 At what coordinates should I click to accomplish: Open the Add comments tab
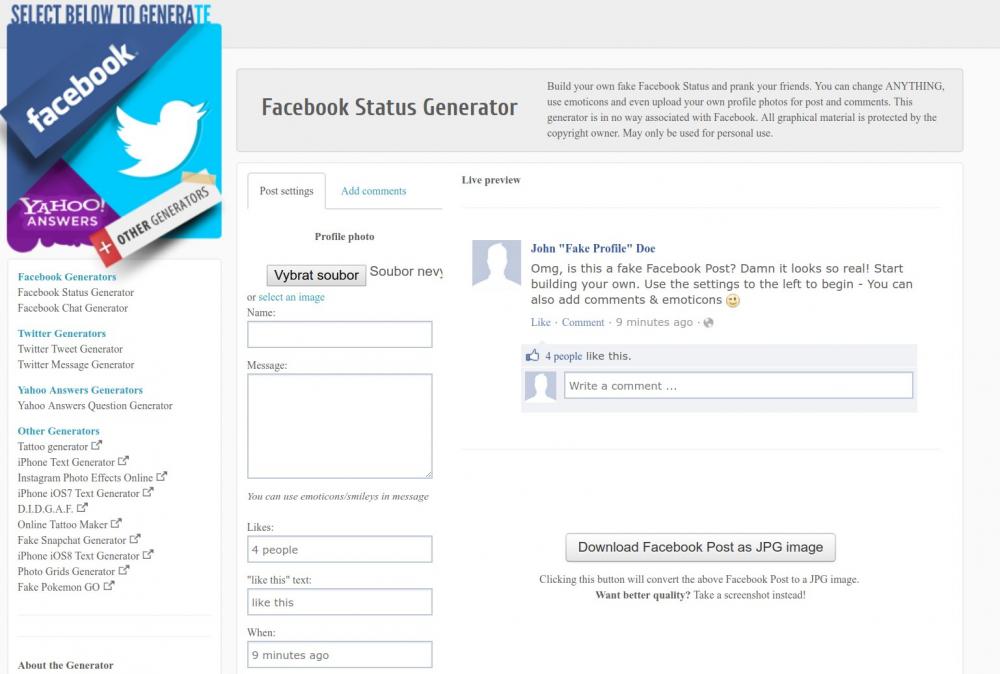[374, 191]
